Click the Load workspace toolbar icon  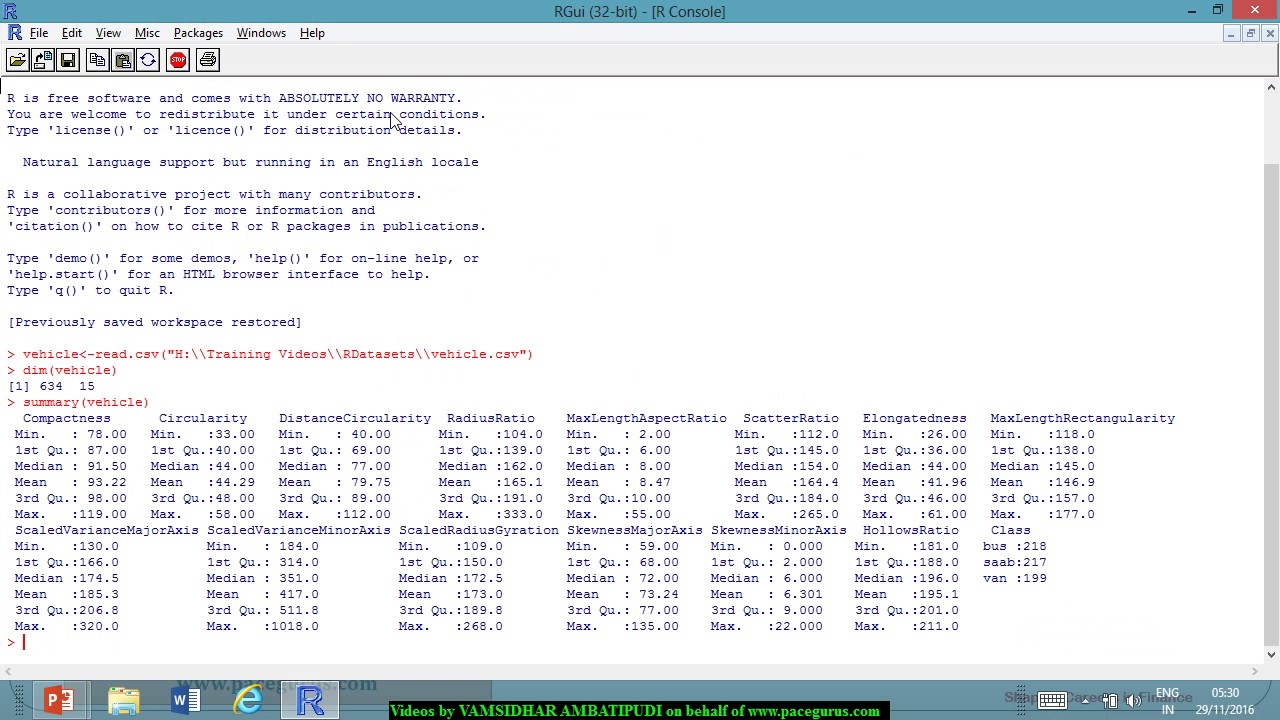43,60
